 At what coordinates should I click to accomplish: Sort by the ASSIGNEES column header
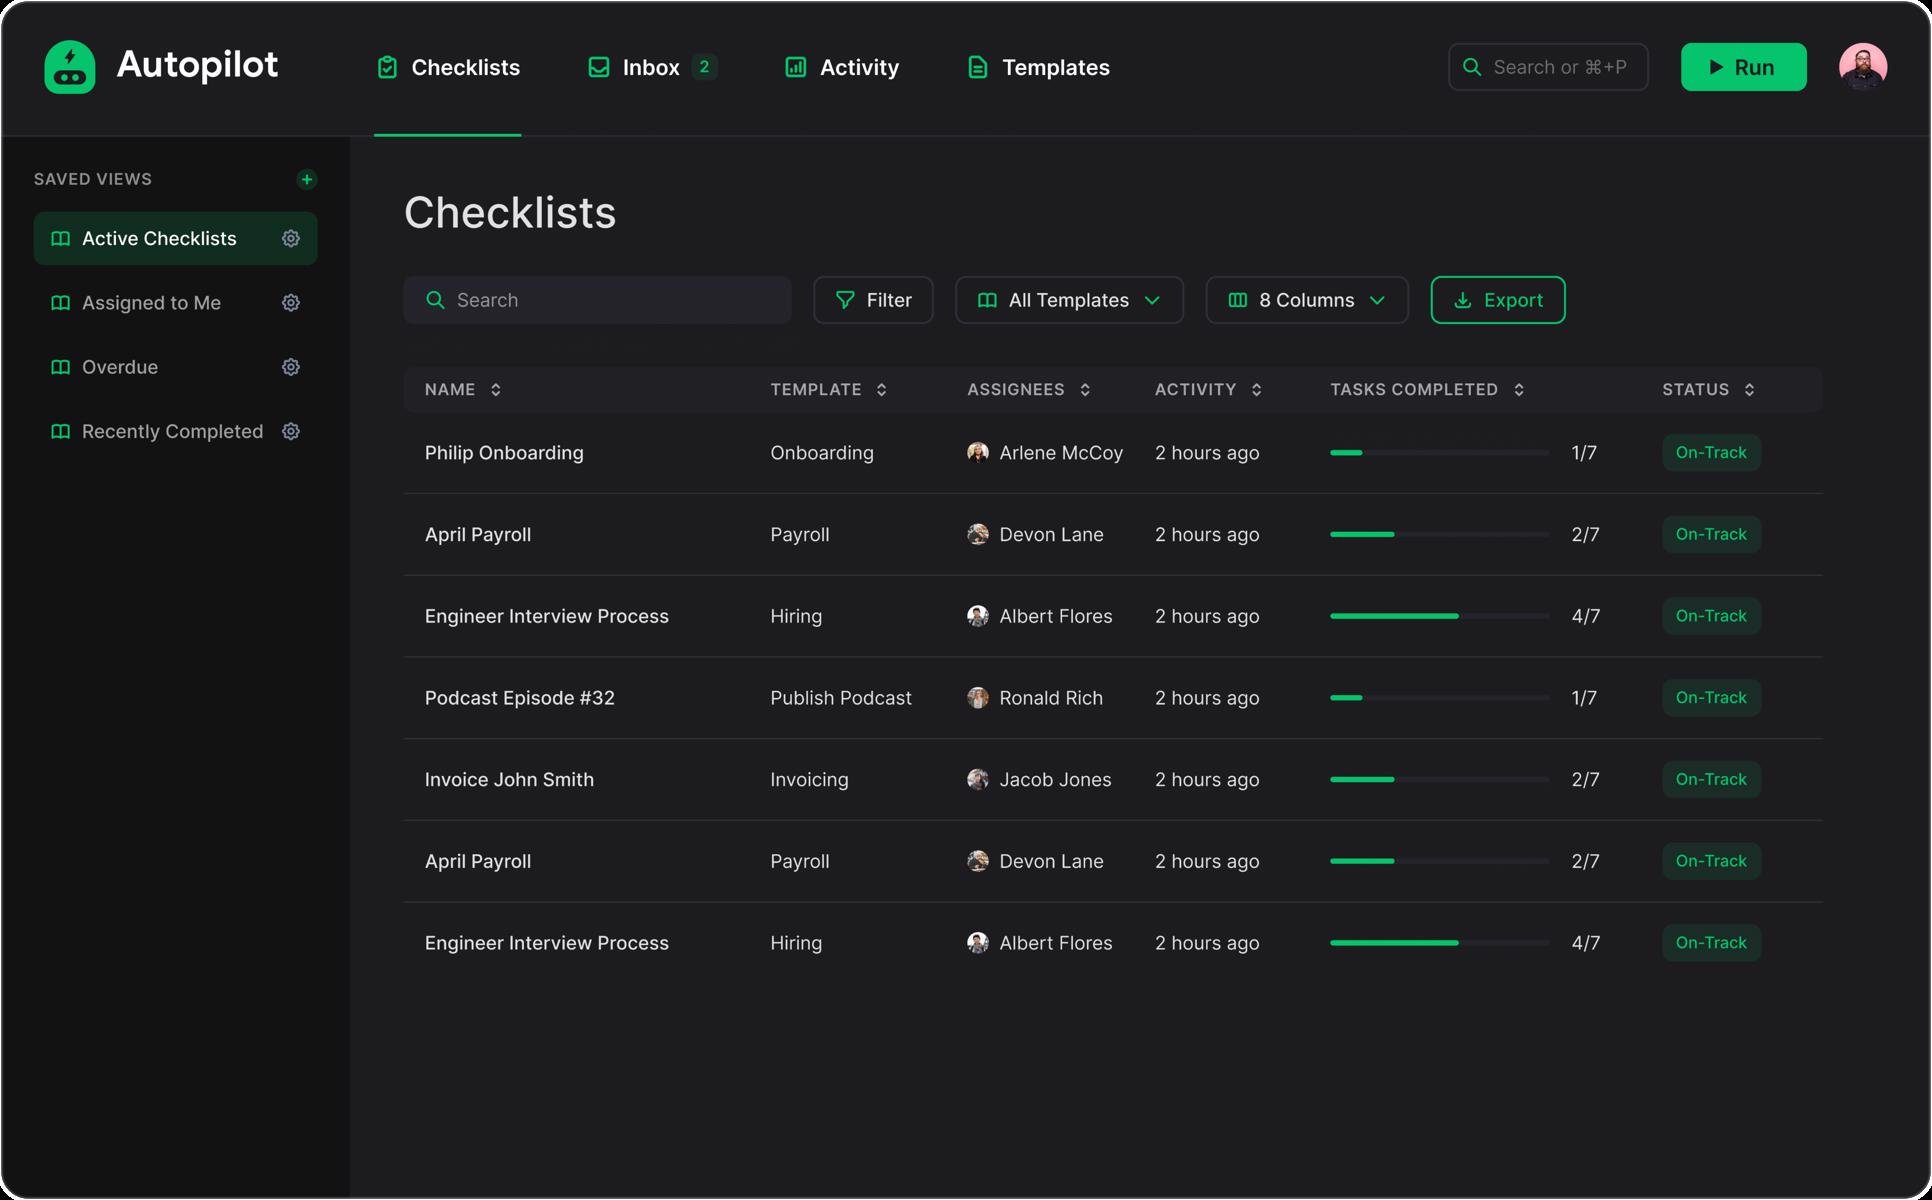coord(1028,389)
